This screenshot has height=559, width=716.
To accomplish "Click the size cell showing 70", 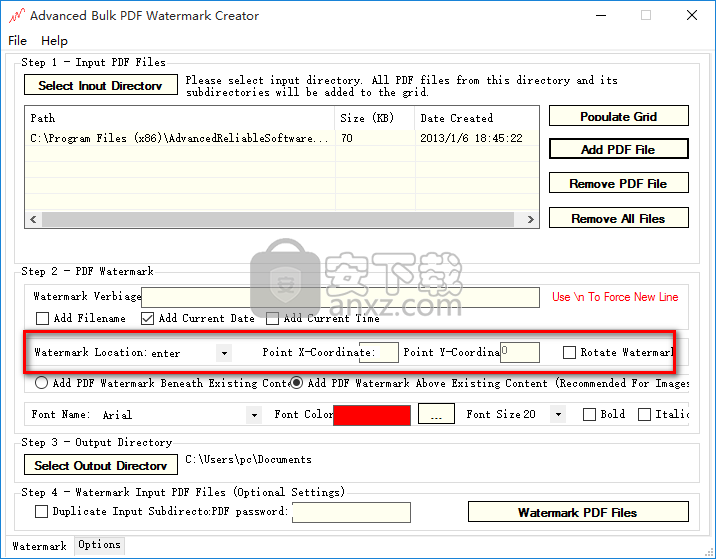I will [x=375, y=138].
